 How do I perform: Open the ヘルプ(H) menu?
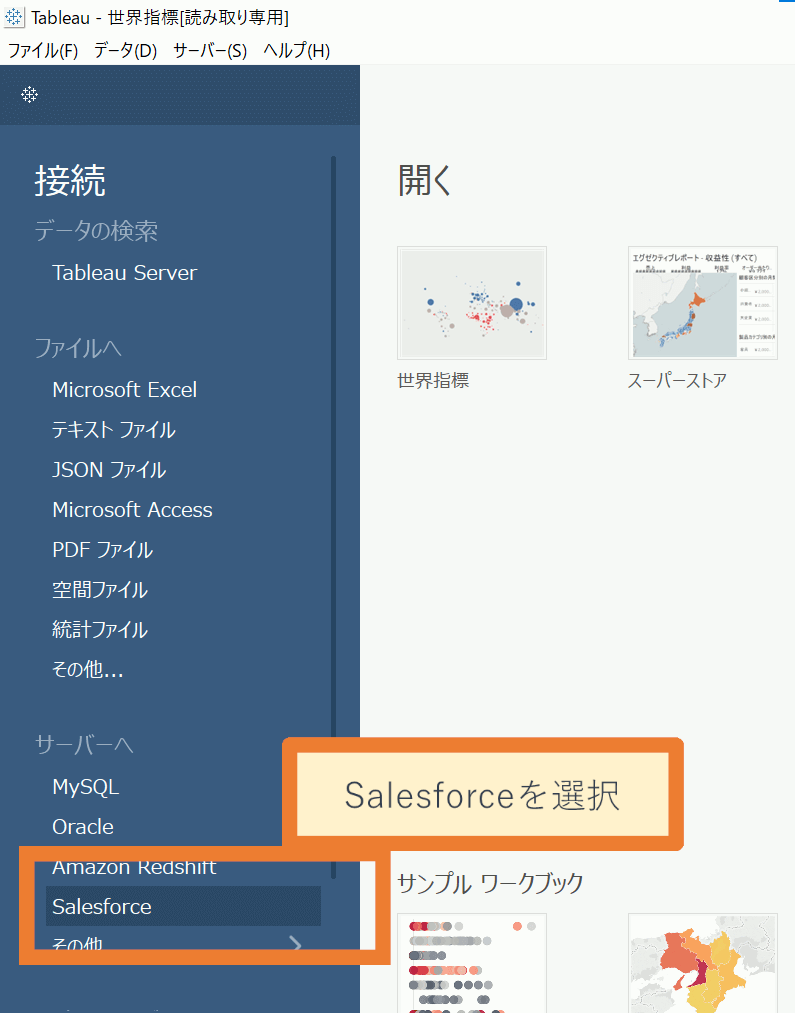coord(296,50)
